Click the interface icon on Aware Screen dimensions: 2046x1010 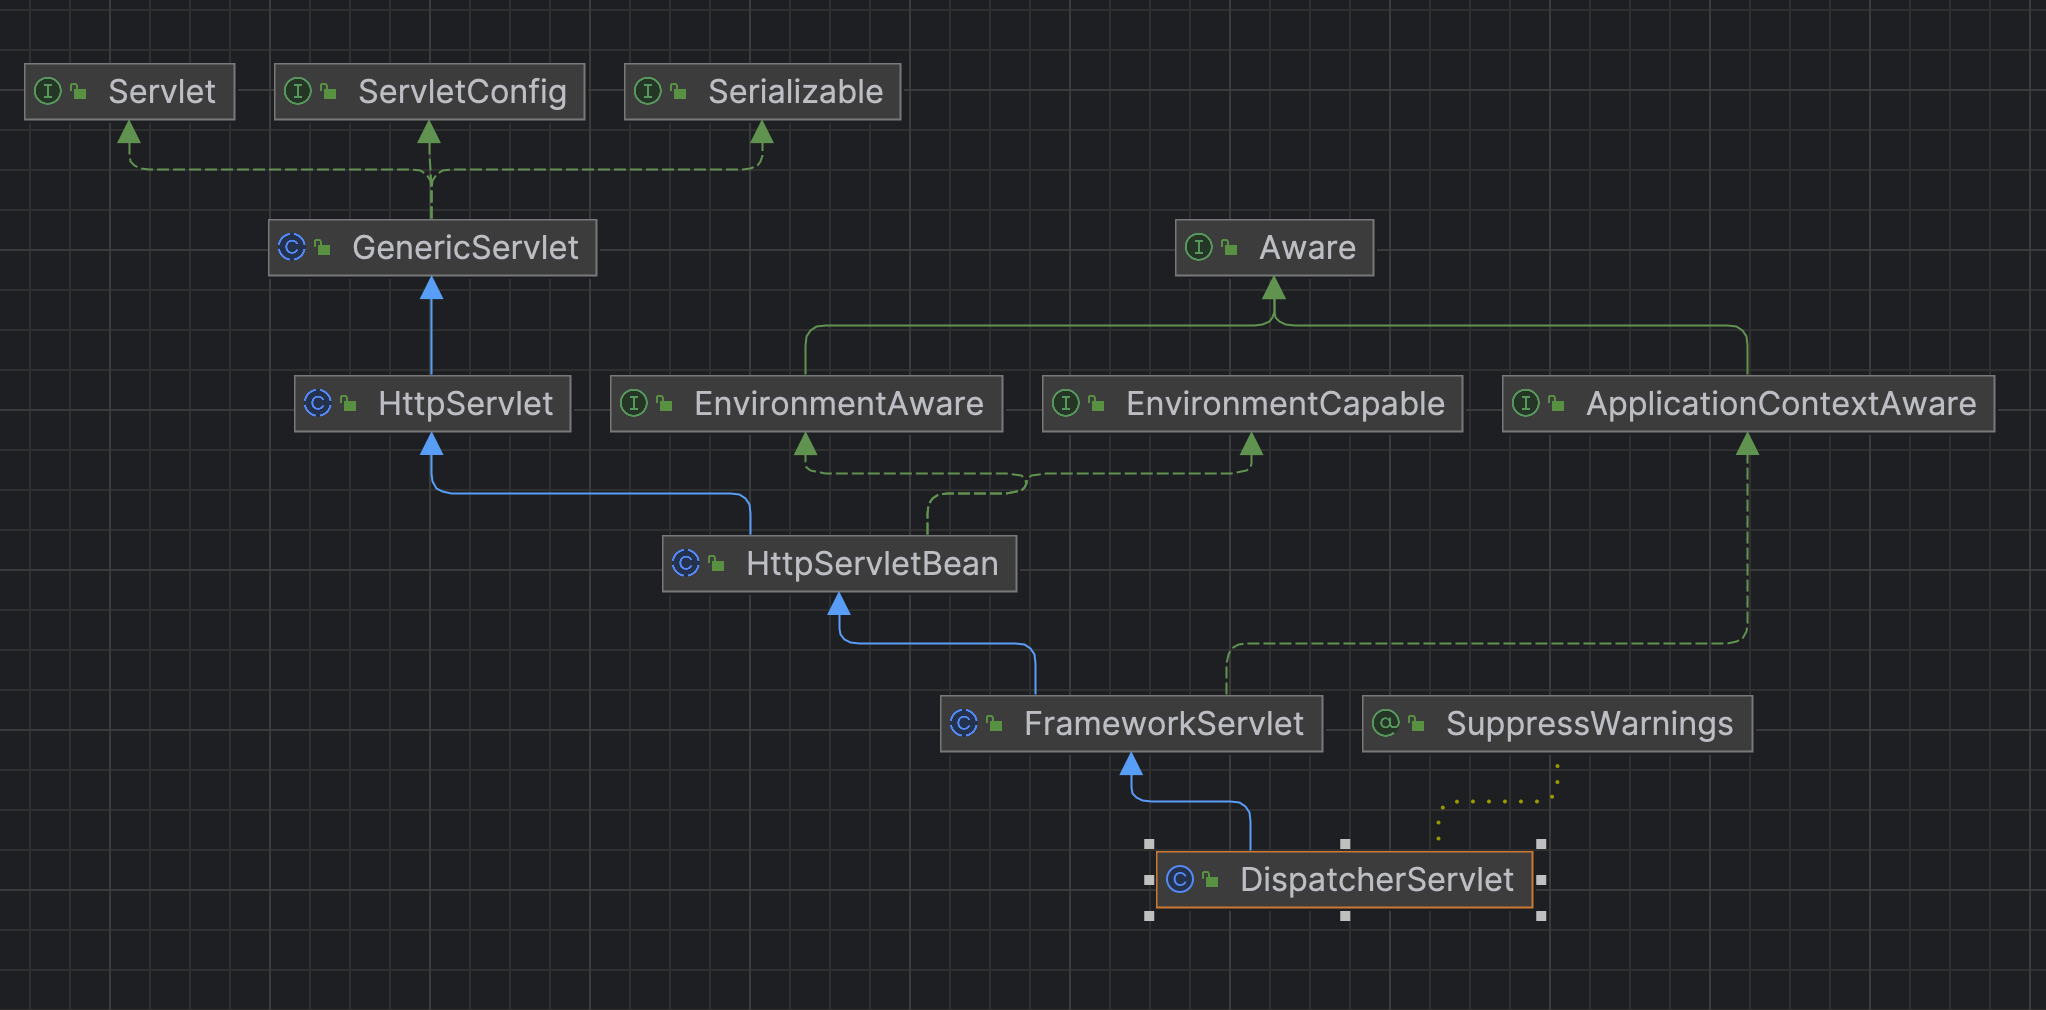click(1199, 247)
